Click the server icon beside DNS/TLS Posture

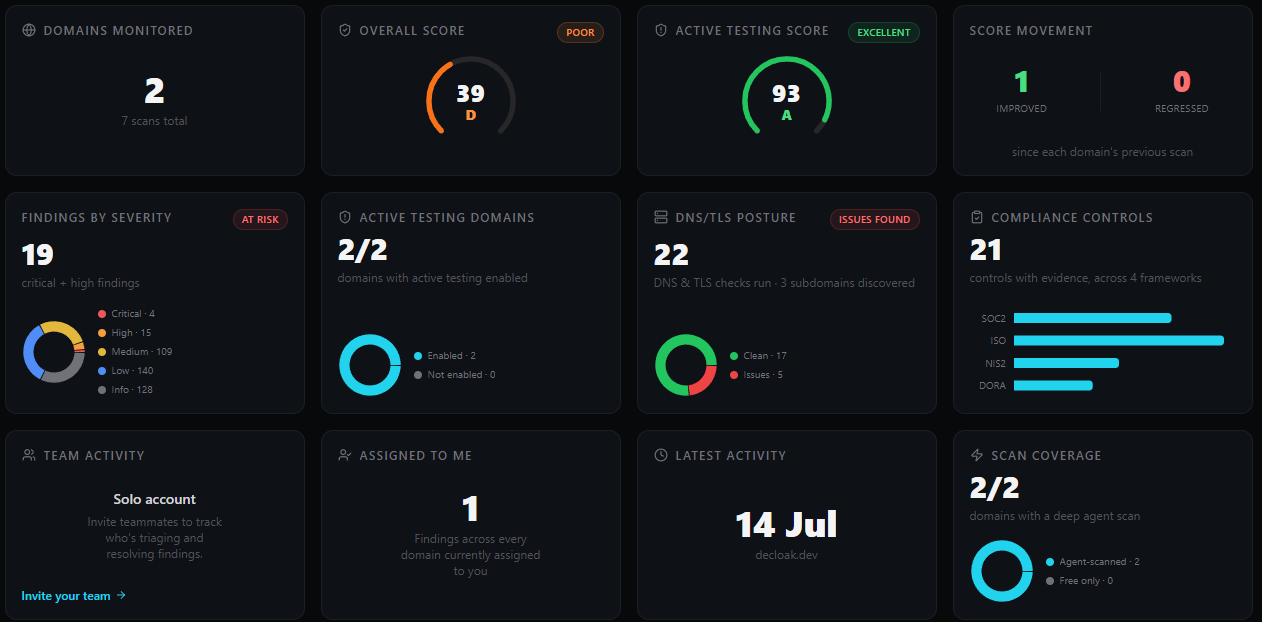point(661,217)
